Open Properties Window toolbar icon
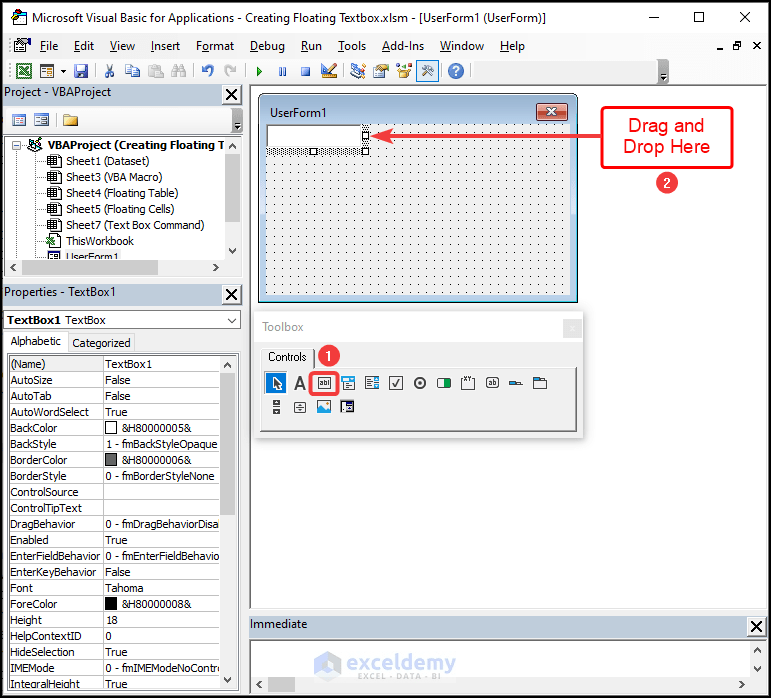The height and width of the screenshot is (698, 771). pos(381,71)
